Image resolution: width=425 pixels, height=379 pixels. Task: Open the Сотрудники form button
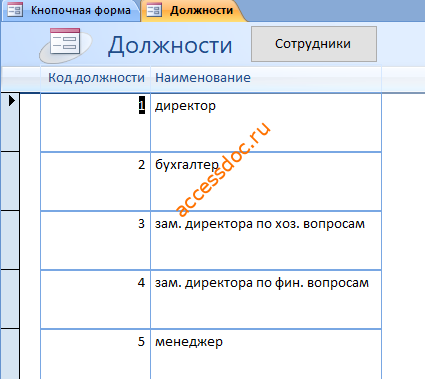314,44
